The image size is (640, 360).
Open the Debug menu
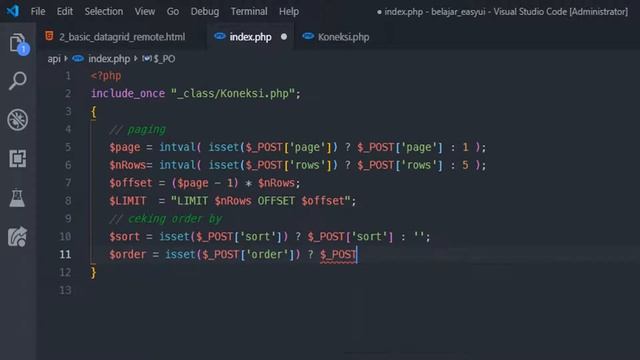[204, 11]
